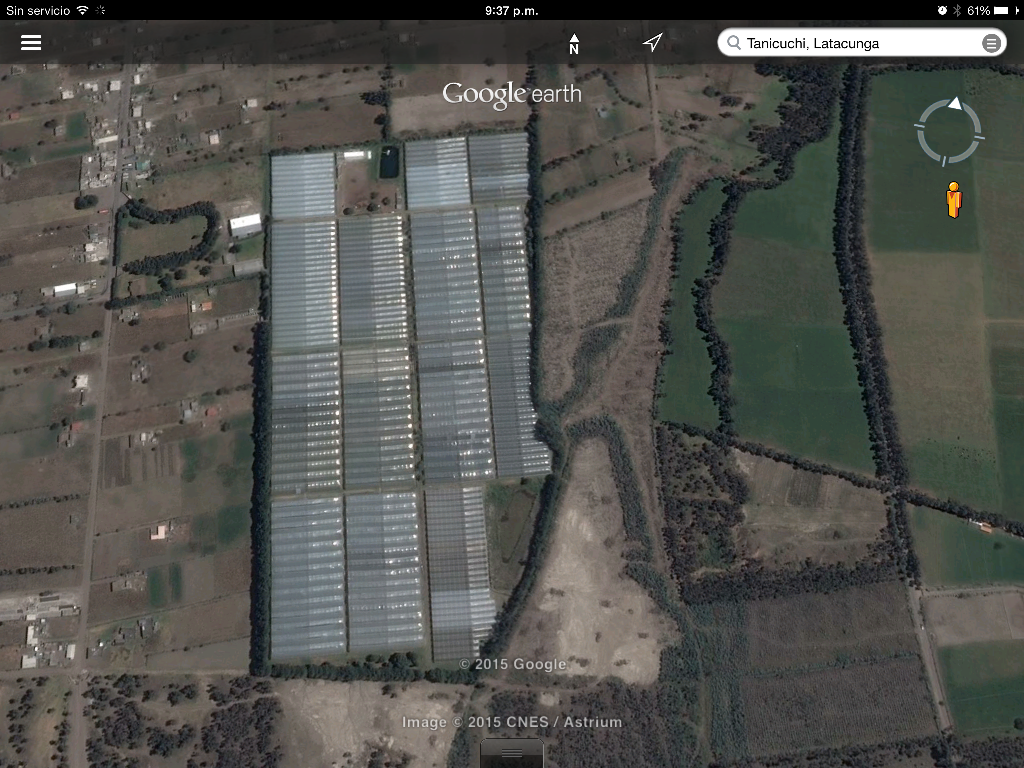Tap the Sin servicio carrier text
This screenshot has width=1024, height=768.
point(38,10)
